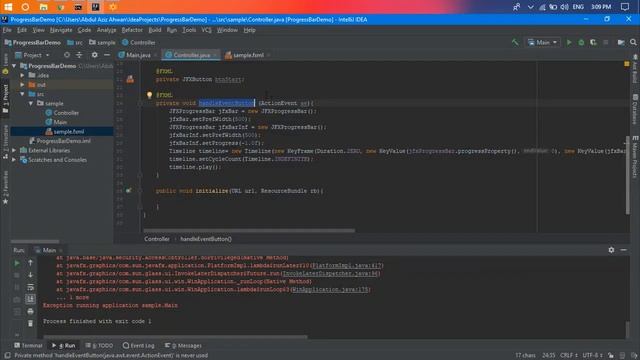
Task: Hide the Project panel with the minus icon
Action: pyautogui.click(x=107, y=55)
